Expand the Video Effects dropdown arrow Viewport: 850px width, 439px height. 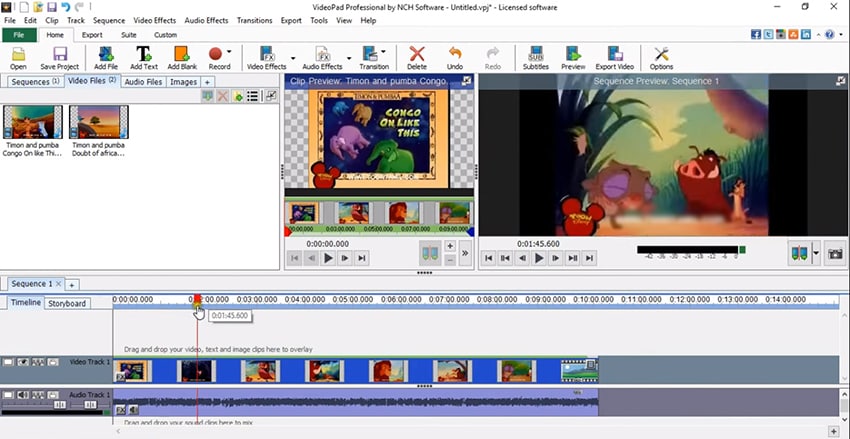pyautogui.click(x=293, y=58)
